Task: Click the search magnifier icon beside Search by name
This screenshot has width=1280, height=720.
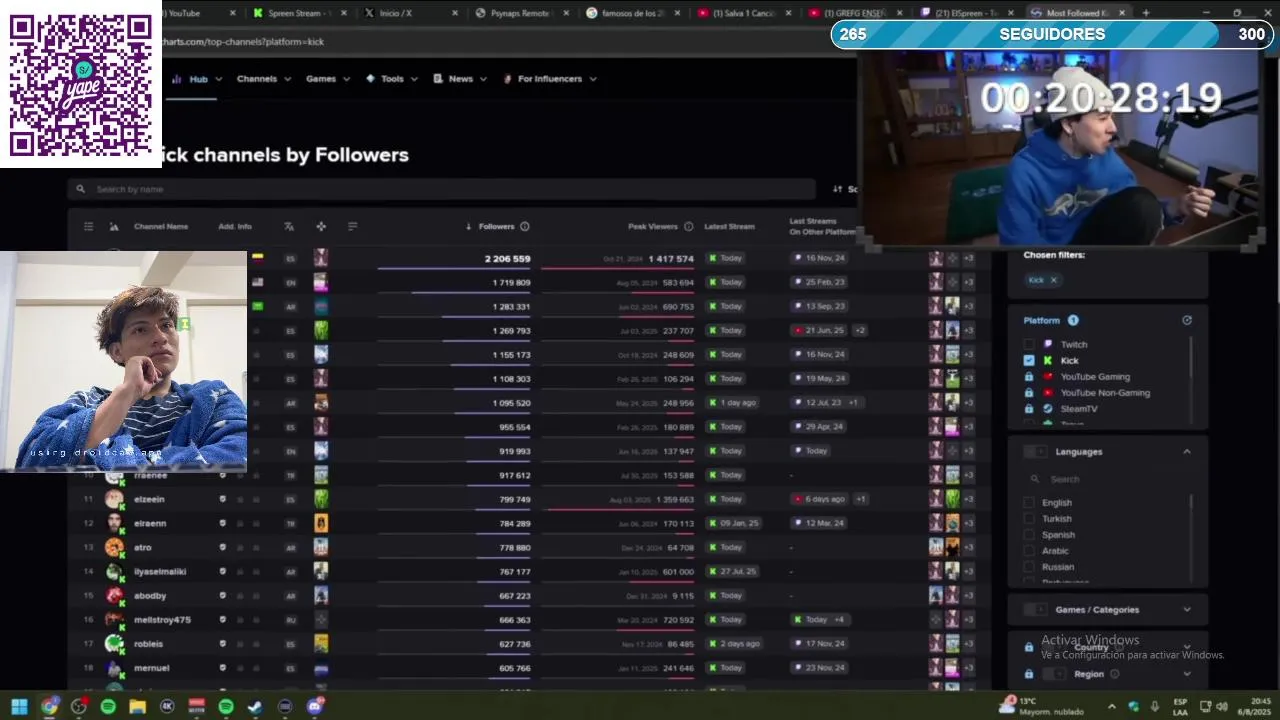Action: pyautogui.click(x=81, y=189)
